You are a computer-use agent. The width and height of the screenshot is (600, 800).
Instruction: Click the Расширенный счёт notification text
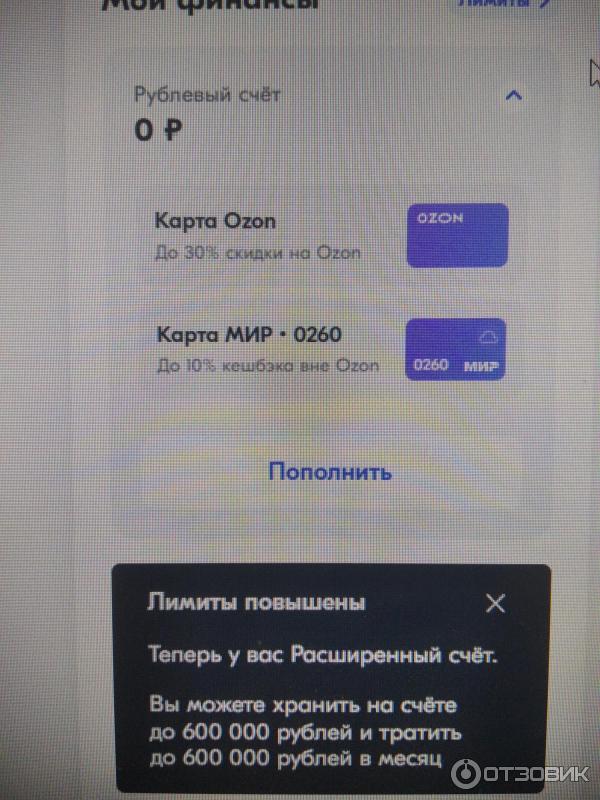click(x=393, y=655)
